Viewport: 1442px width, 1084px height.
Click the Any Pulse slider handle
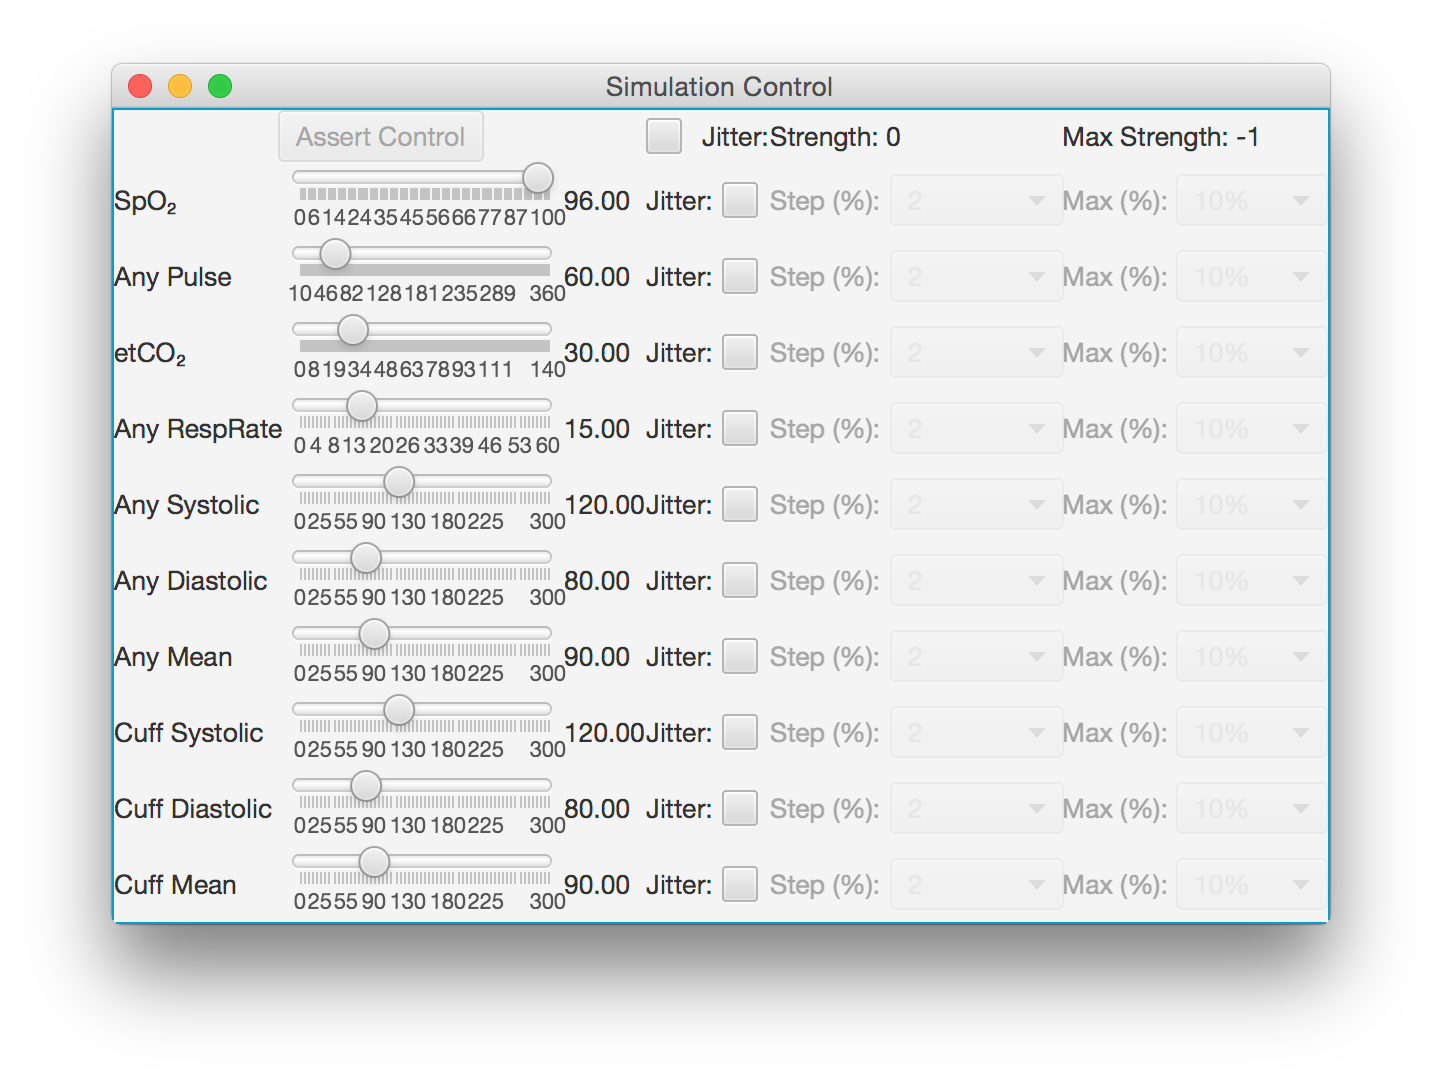click(x=335, y=254)
